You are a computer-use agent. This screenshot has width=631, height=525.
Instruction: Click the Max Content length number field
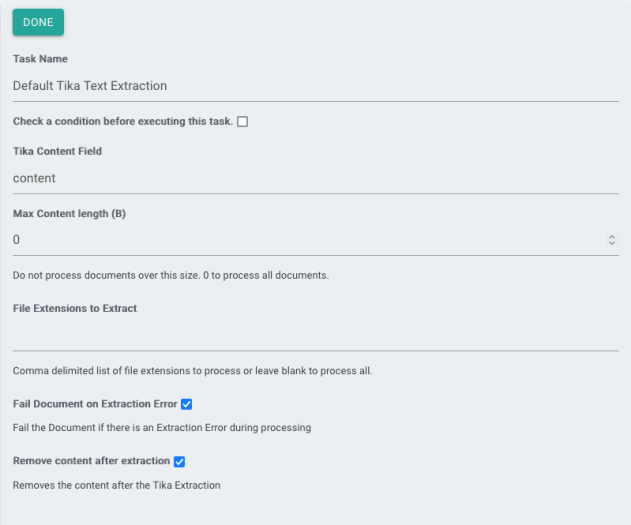(x=300, y=240)
